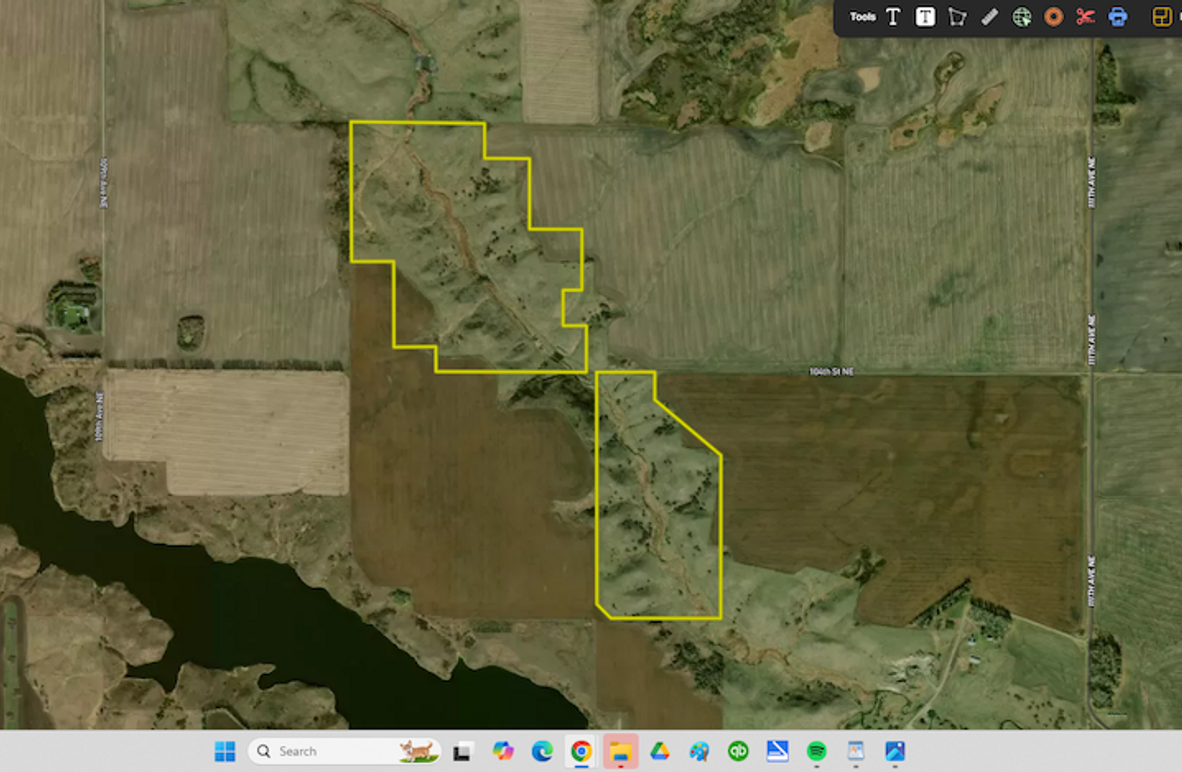This screenshot has height=772, width=1182.
Task: Select the plain text label tool
Action: coord(893,17)
